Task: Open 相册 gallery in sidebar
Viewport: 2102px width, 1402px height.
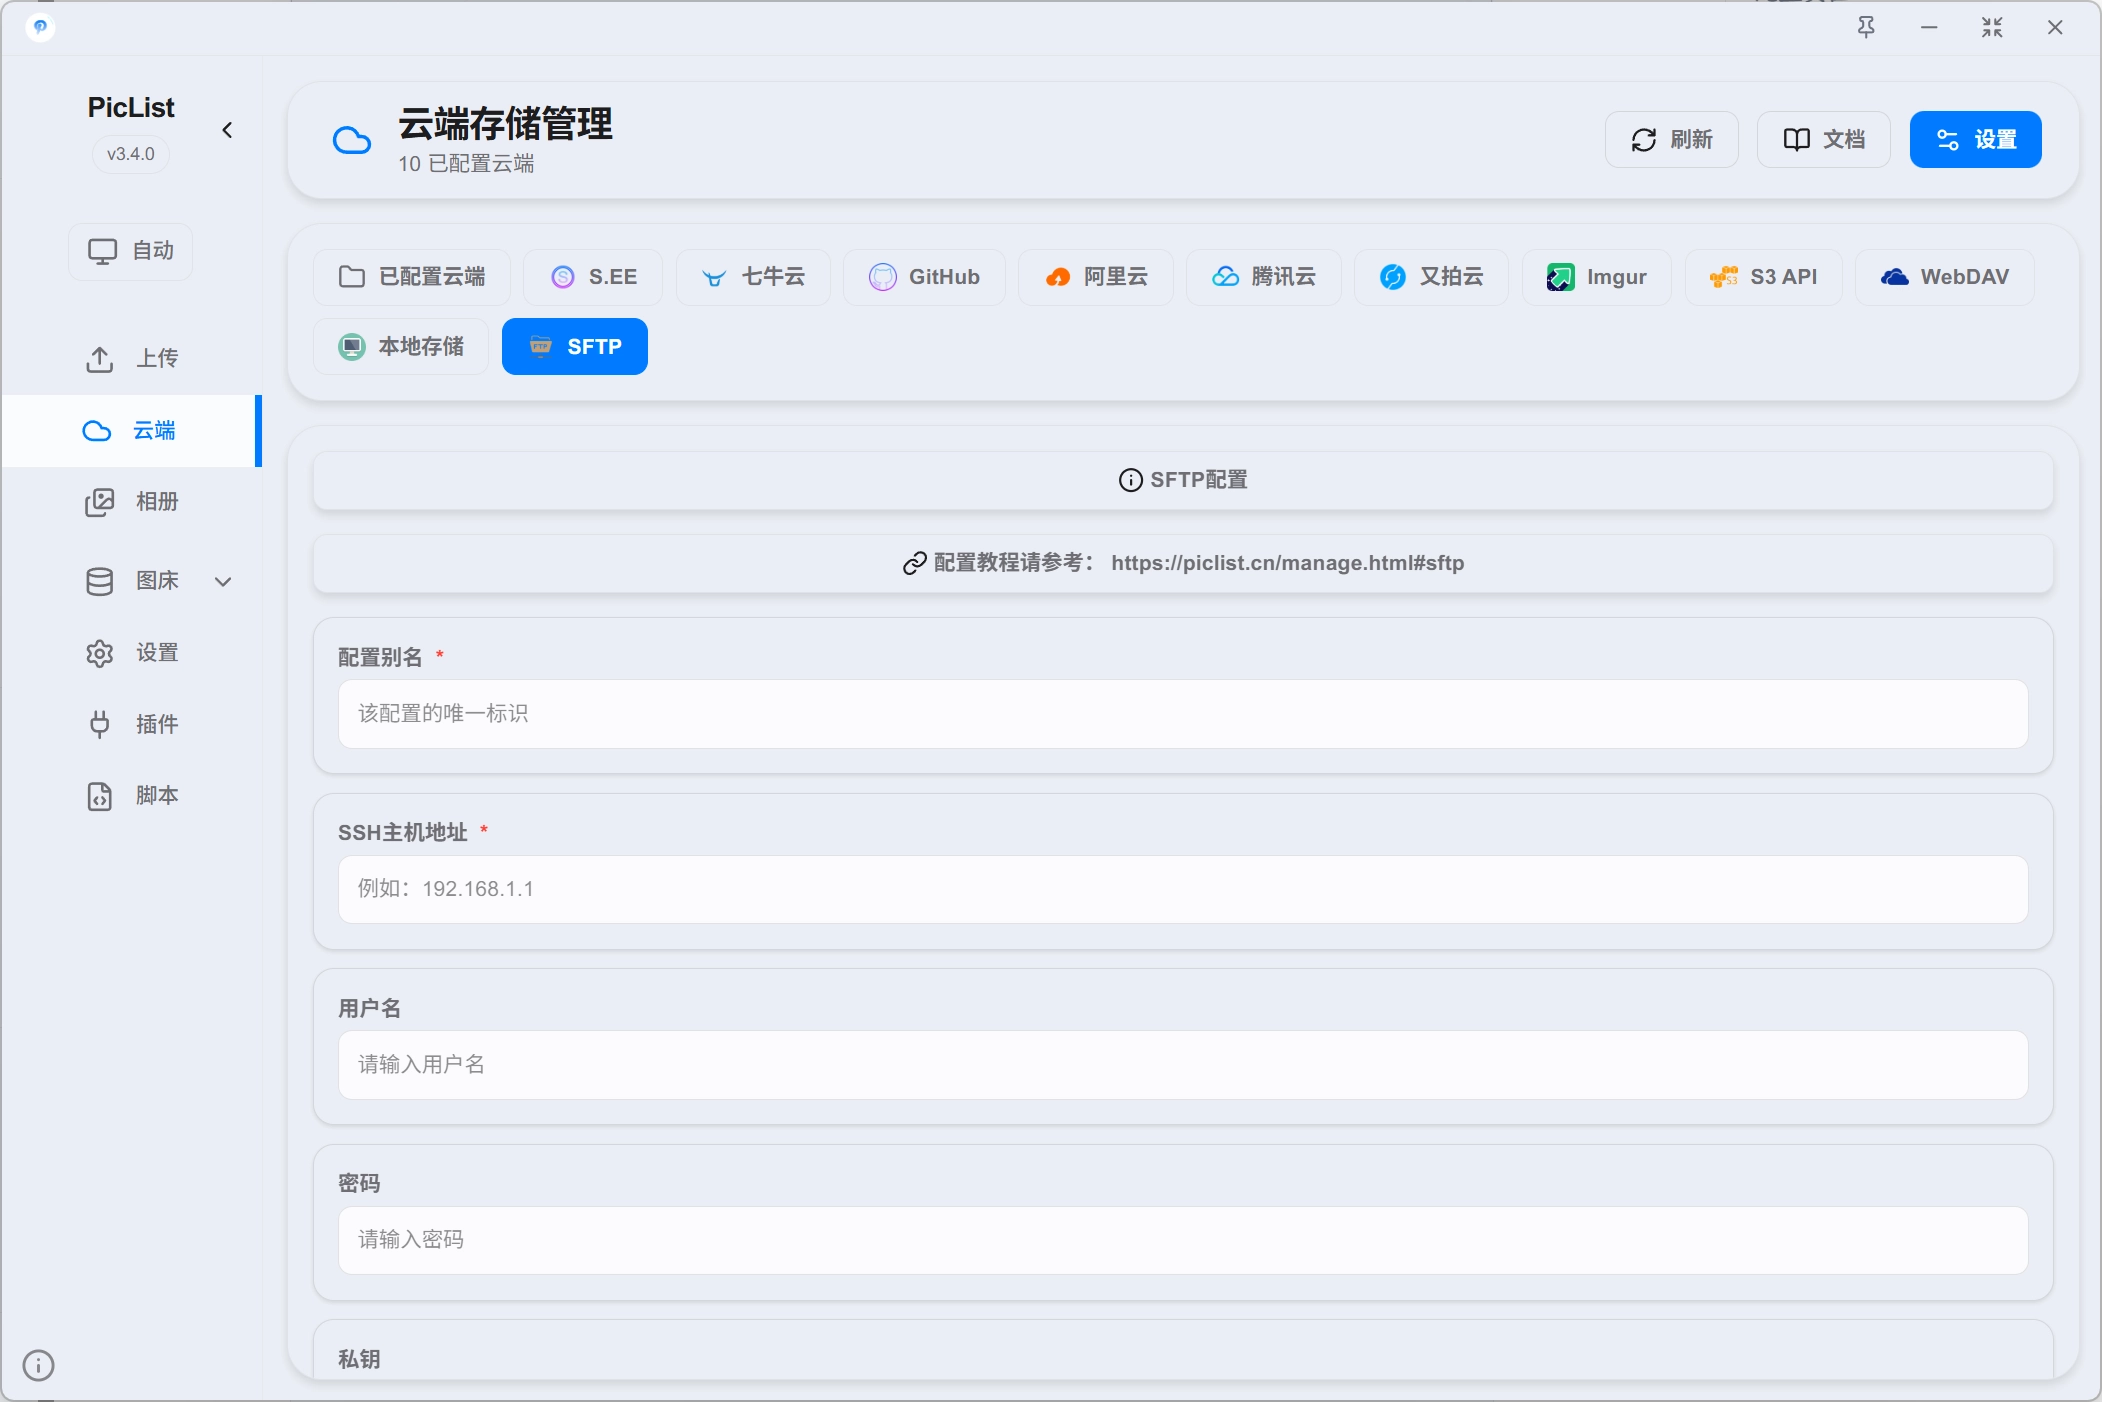Action: pyautogui.click(x=131, y=502)
